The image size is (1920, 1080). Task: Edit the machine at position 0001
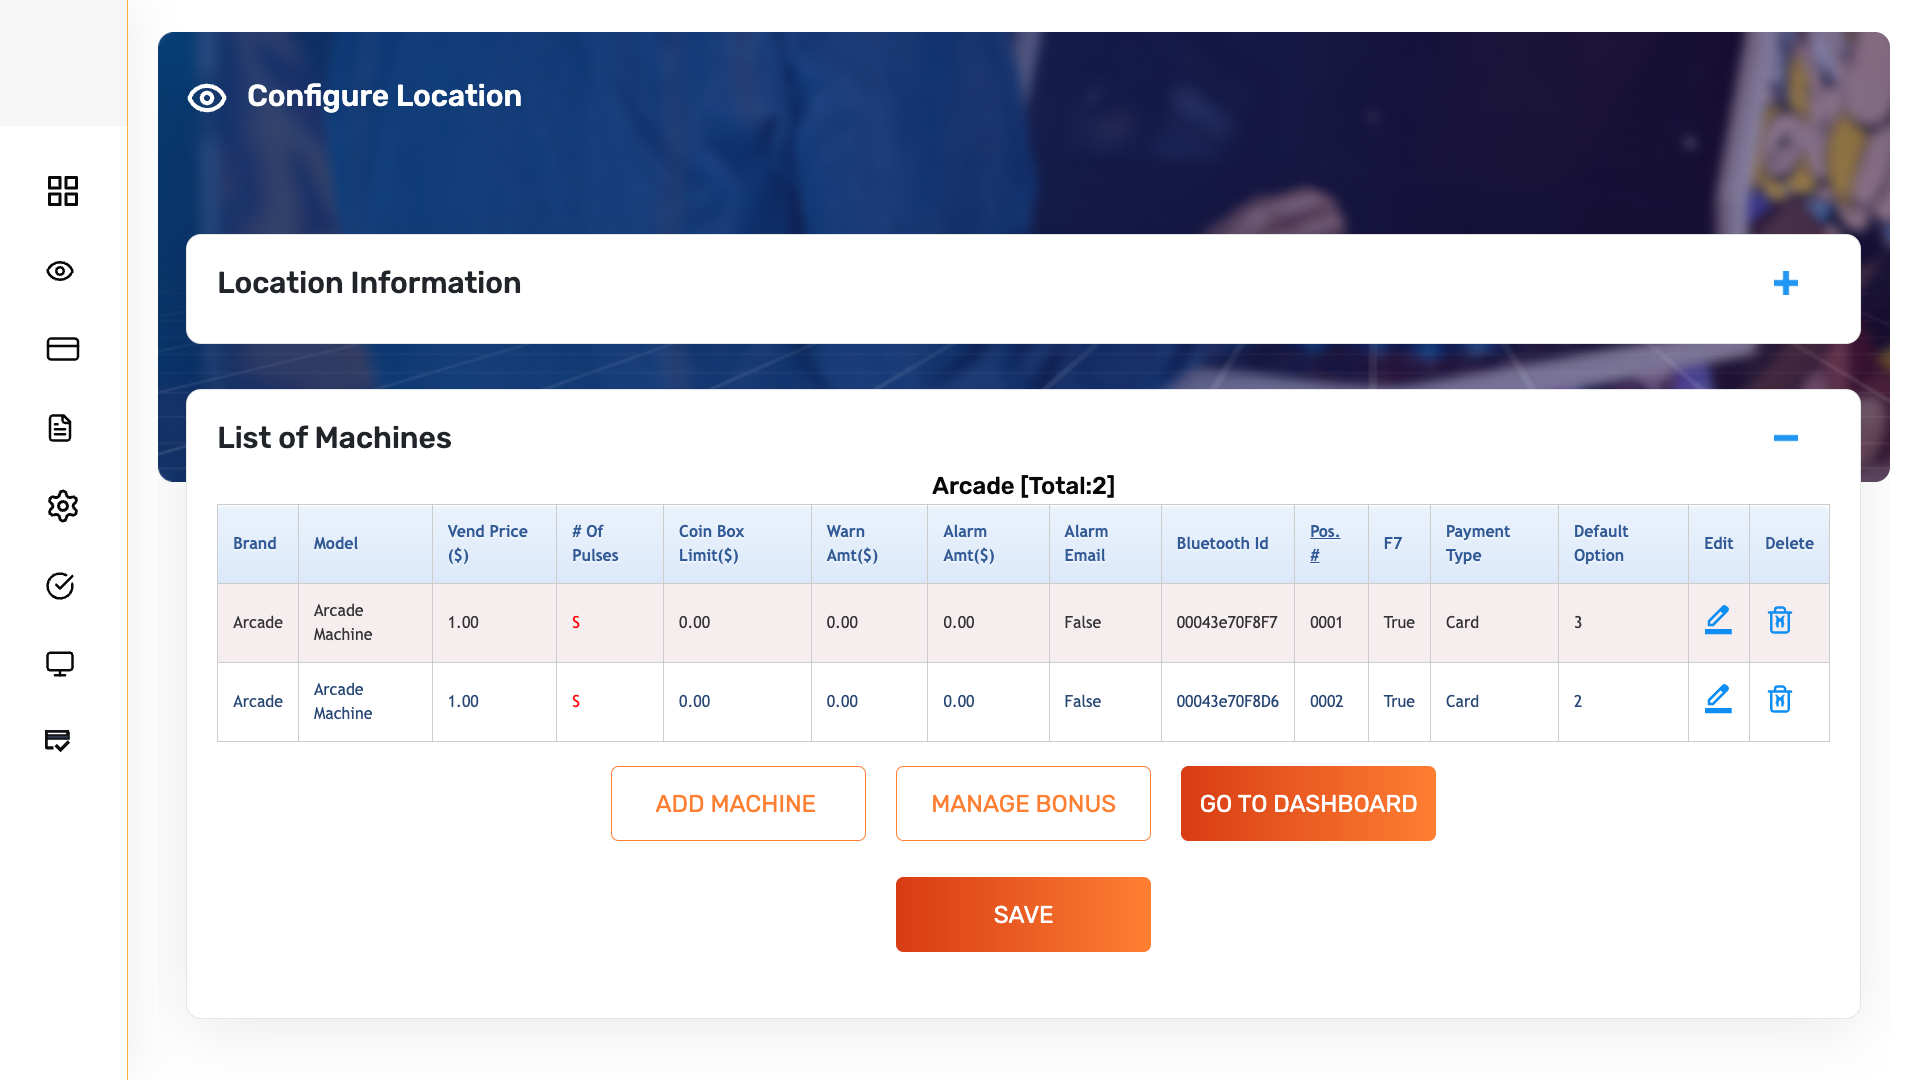[1718, 621]
